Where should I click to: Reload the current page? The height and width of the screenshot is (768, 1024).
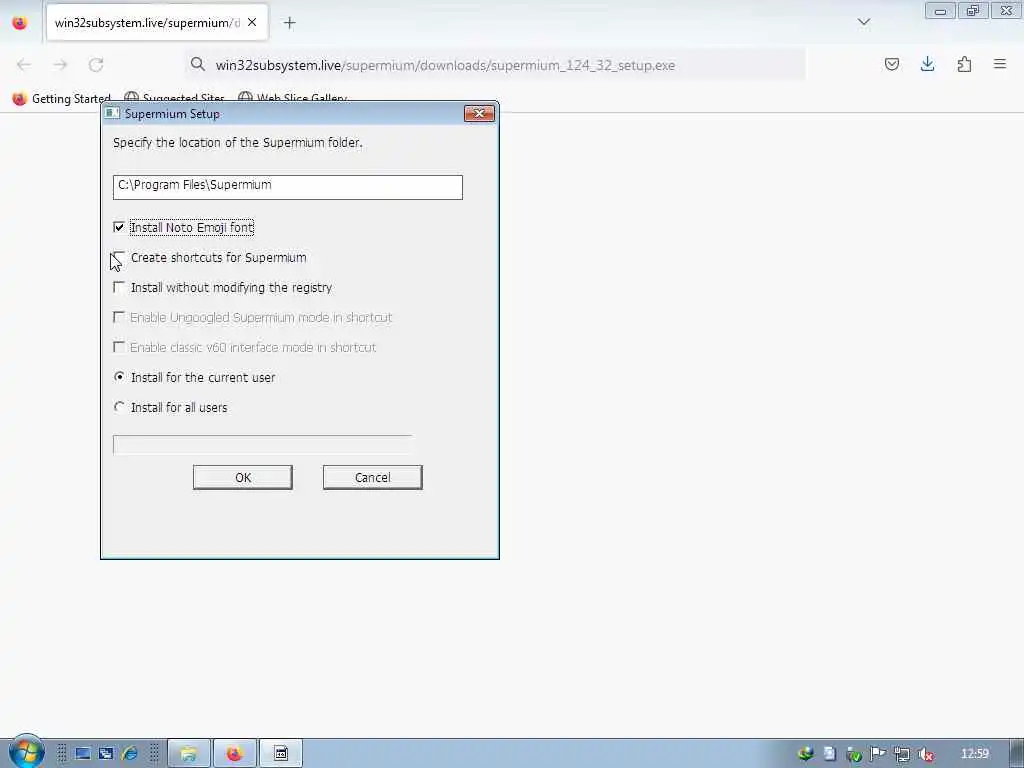(x=96, y=65)
